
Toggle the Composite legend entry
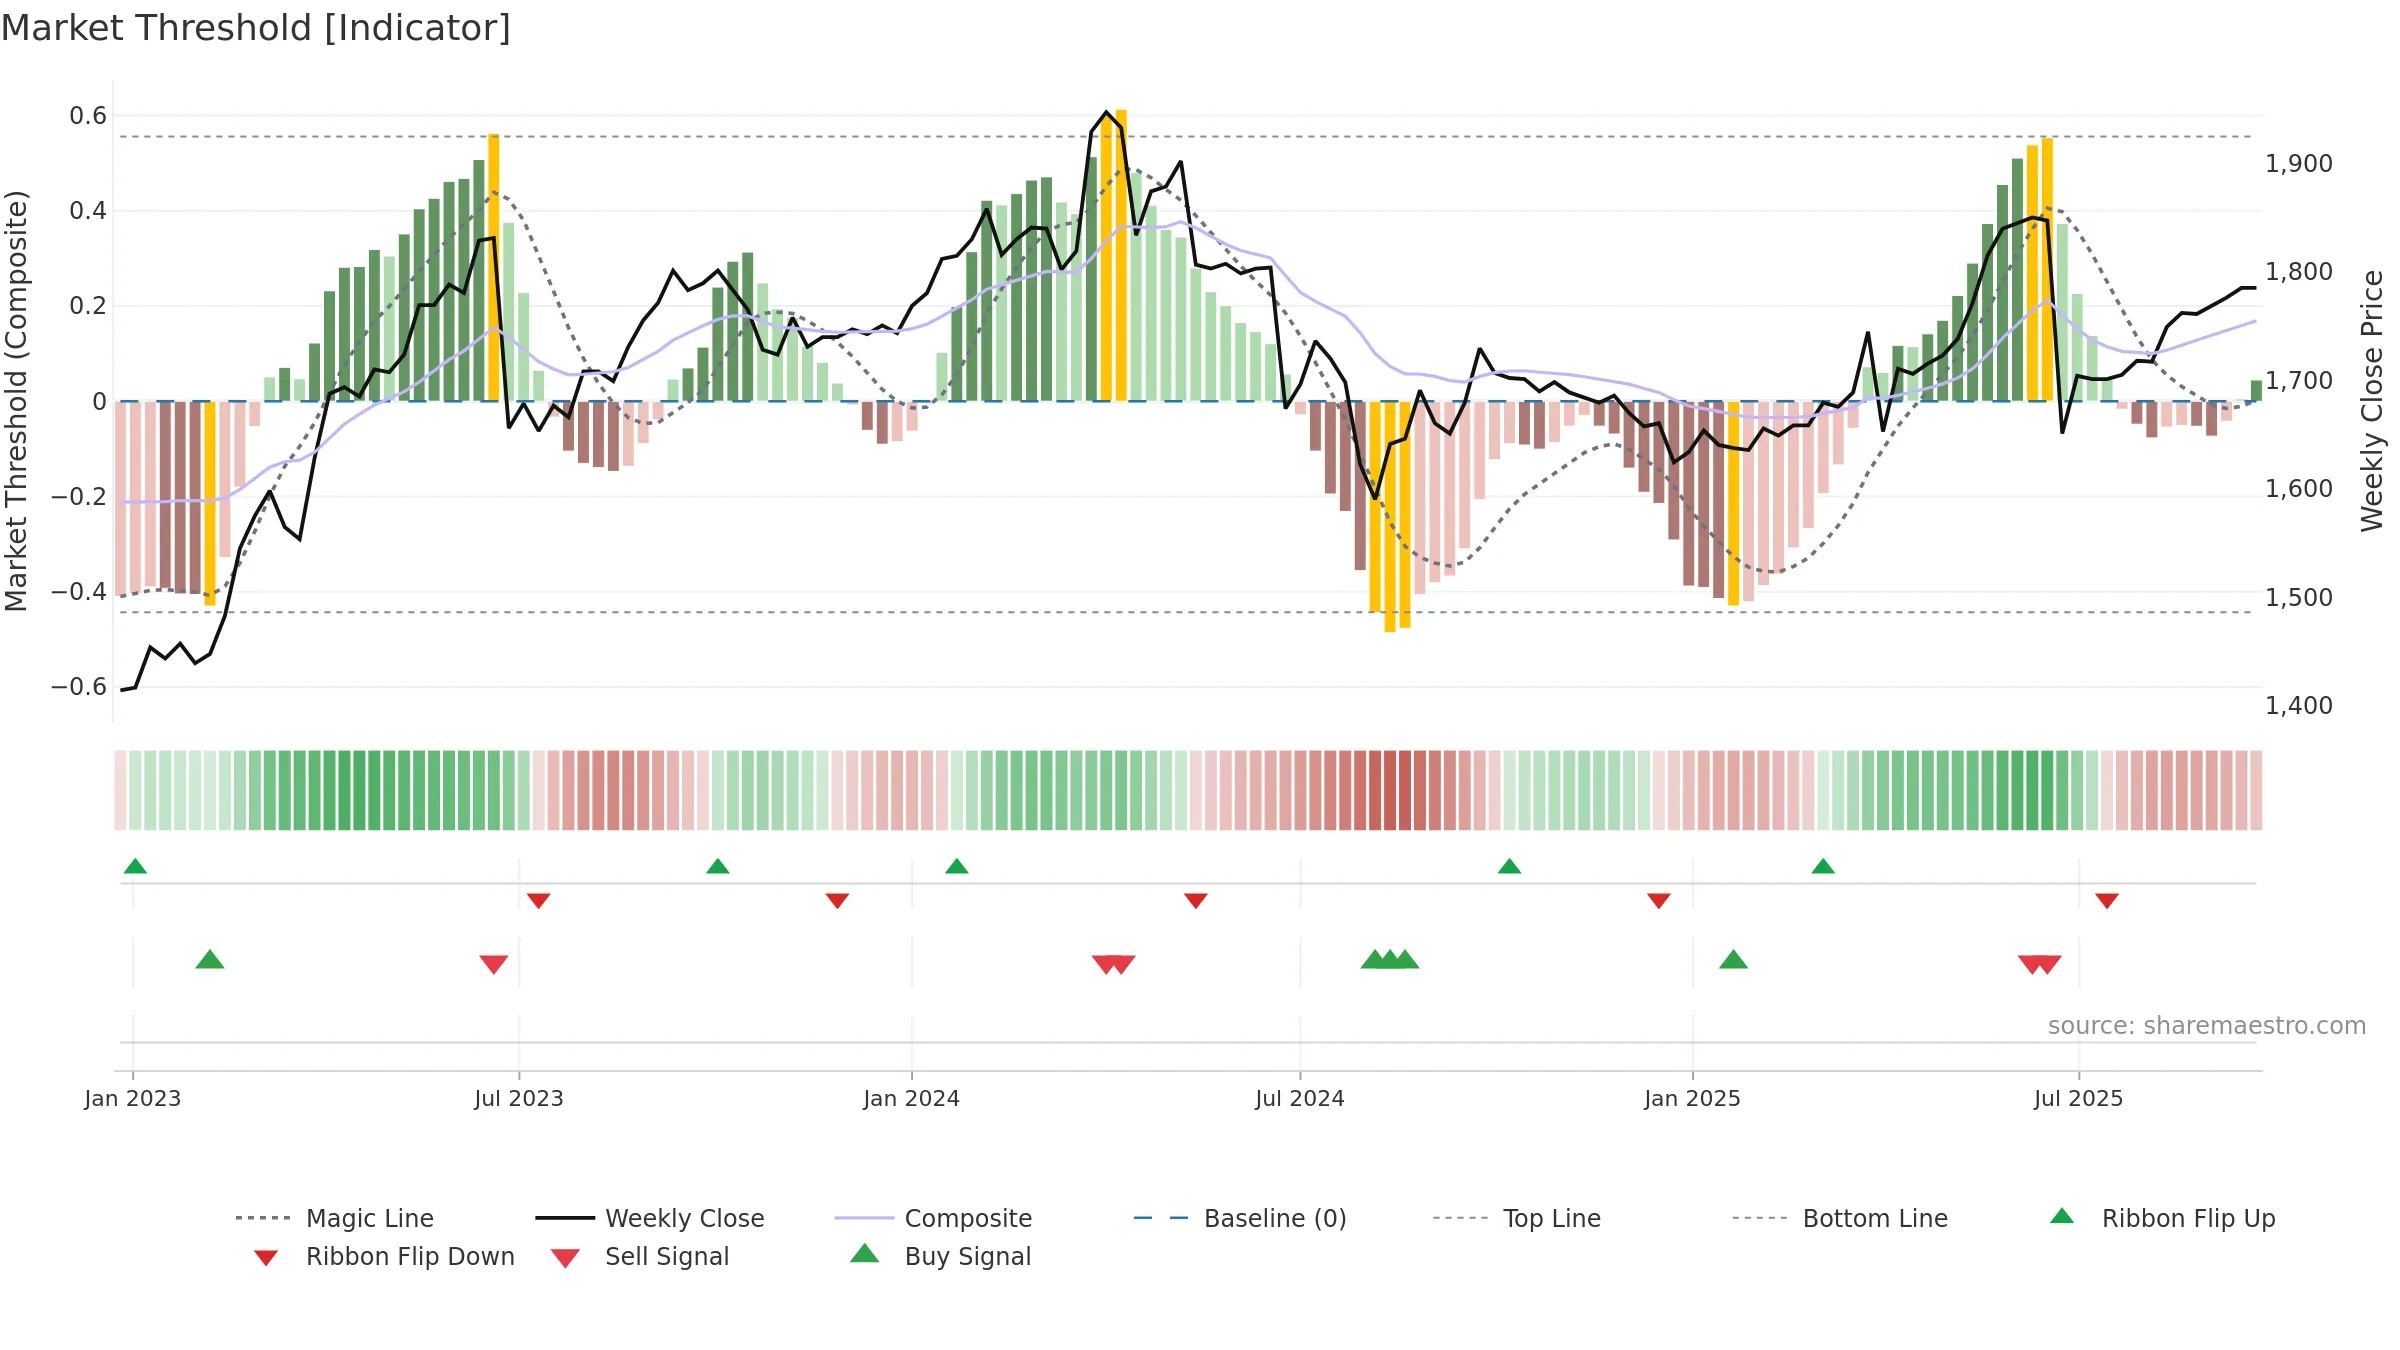(x=933, y=1218)
